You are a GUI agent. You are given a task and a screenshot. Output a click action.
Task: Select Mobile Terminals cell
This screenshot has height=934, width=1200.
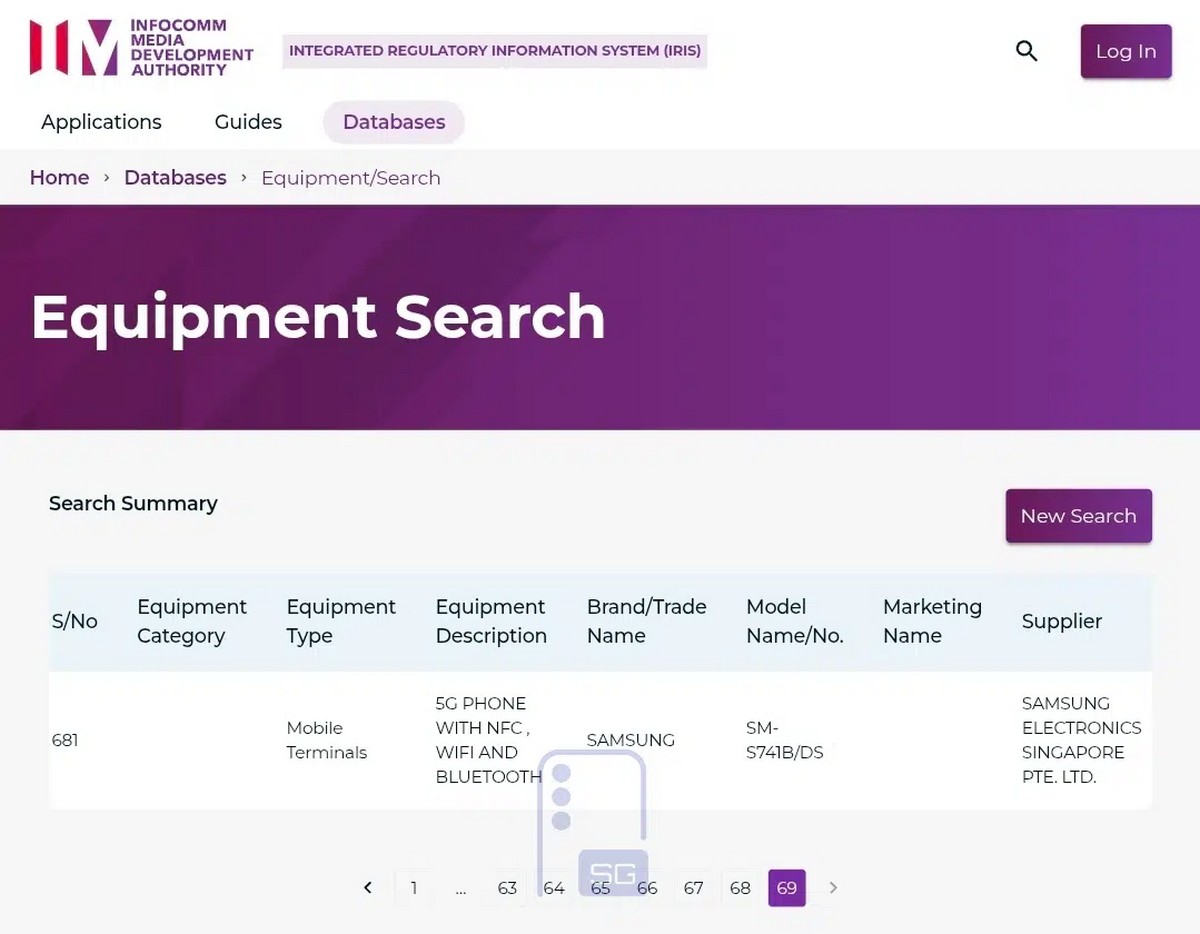[x=326, y=740]
